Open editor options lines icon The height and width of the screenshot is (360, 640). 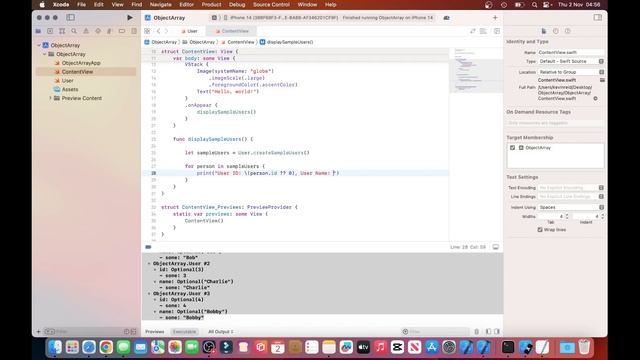pyautogui.click(x=483, y=31)
